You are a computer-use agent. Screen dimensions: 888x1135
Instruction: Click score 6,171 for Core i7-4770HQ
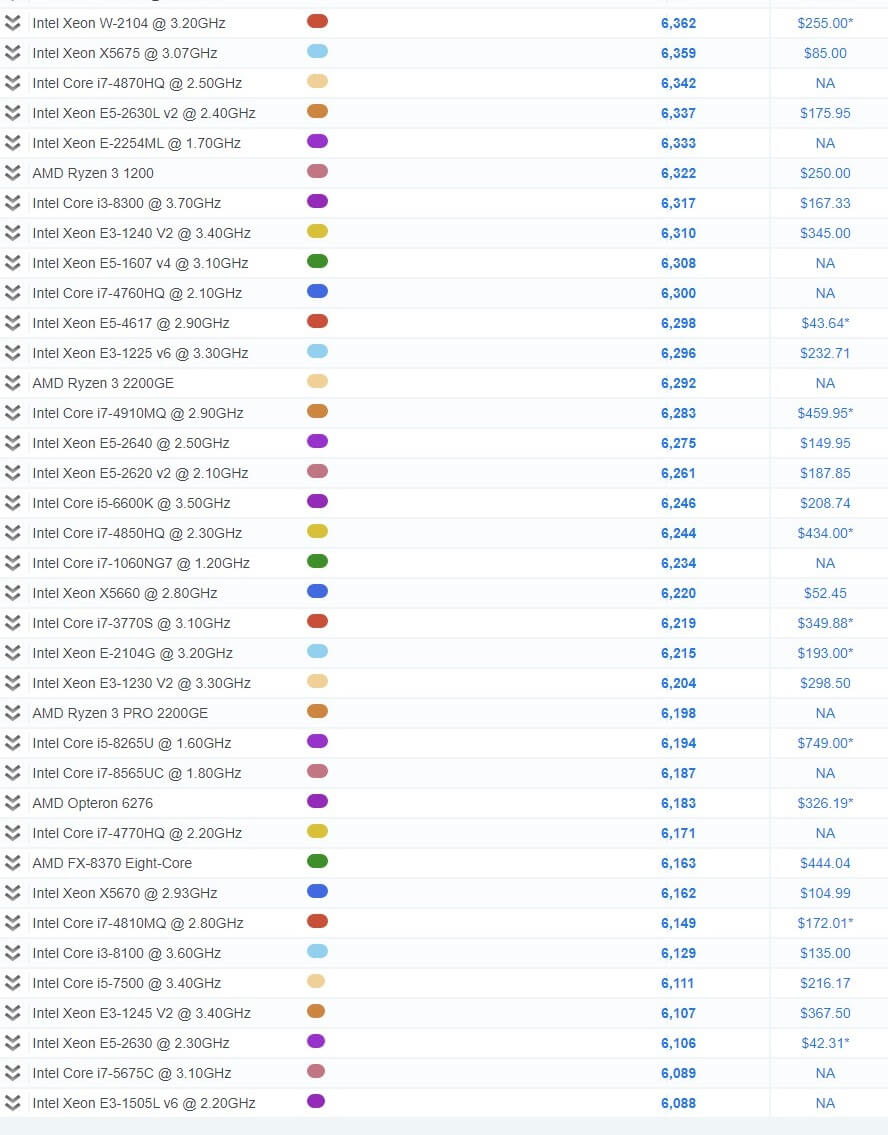click(678, 833)
